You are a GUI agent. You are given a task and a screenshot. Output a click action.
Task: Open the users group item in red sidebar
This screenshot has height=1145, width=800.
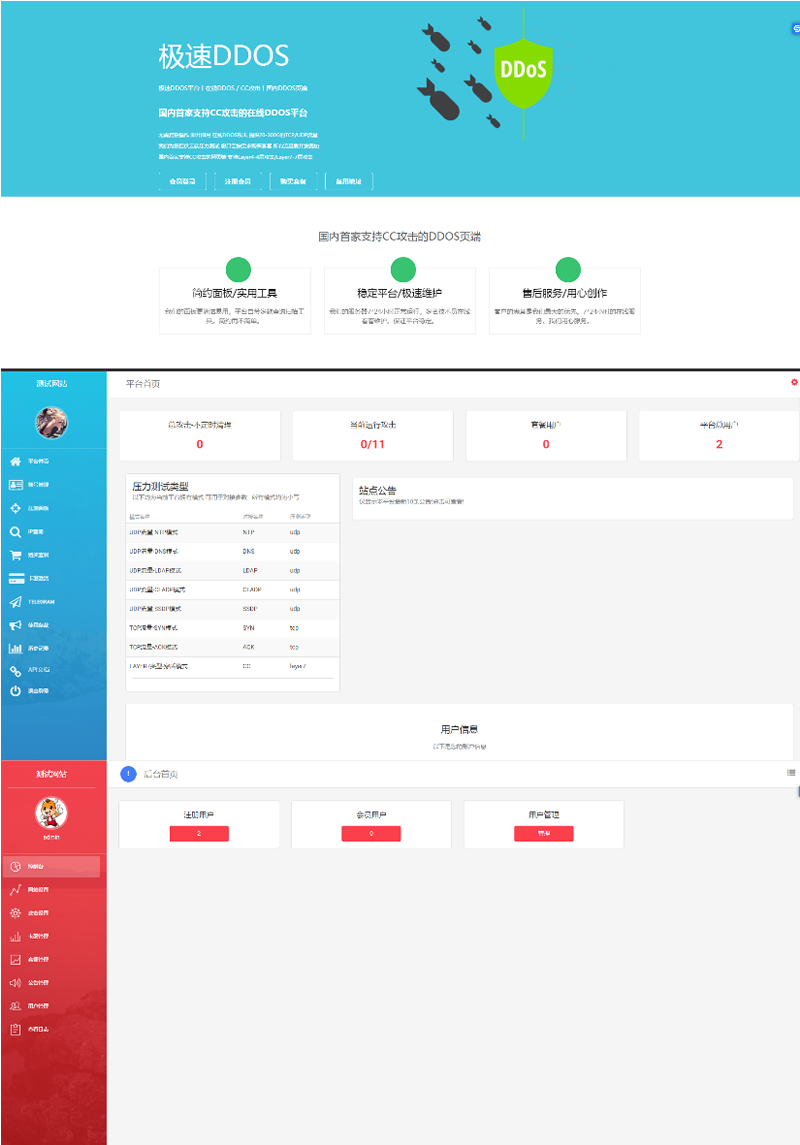pyautogui.click(x=15, y=1006)
